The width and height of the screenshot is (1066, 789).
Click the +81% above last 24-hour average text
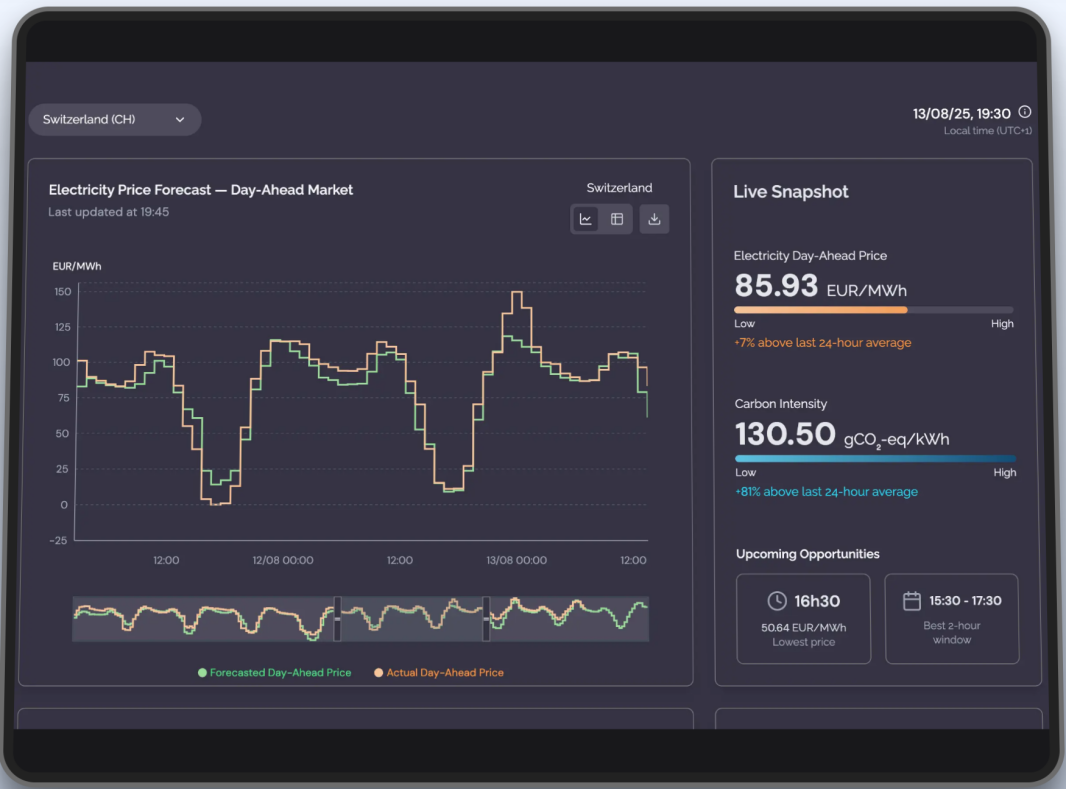[x=826, y=492]
